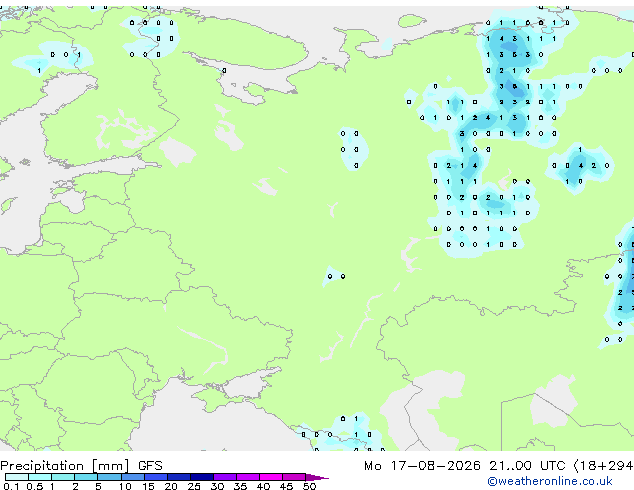Click the legend value '35'
Screen dimensions: 634x490
click(x=240, y=486)
